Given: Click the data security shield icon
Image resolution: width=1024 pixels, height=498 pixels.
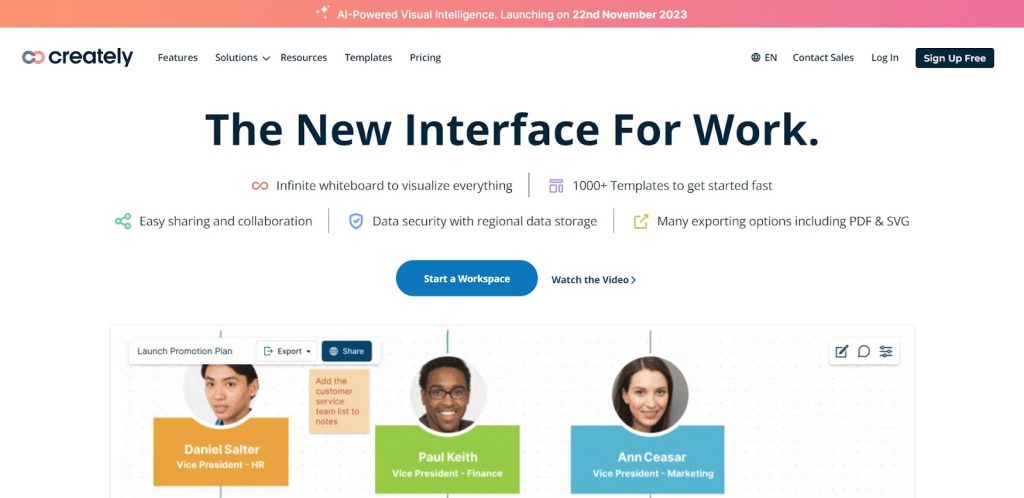Looking at the screenshot, I should tap(356, 221).
